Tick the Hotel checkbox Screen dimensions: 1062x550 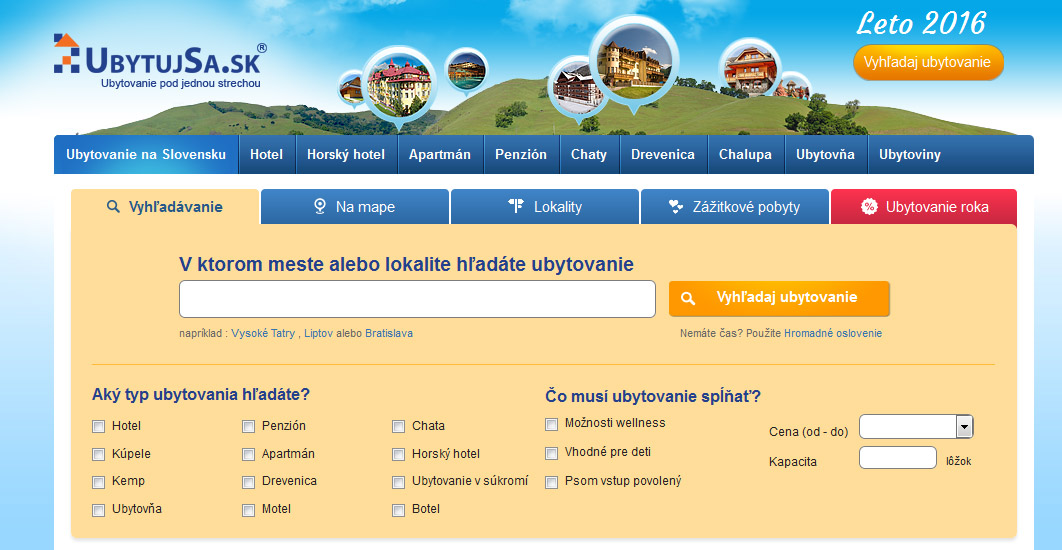[98, 426]
